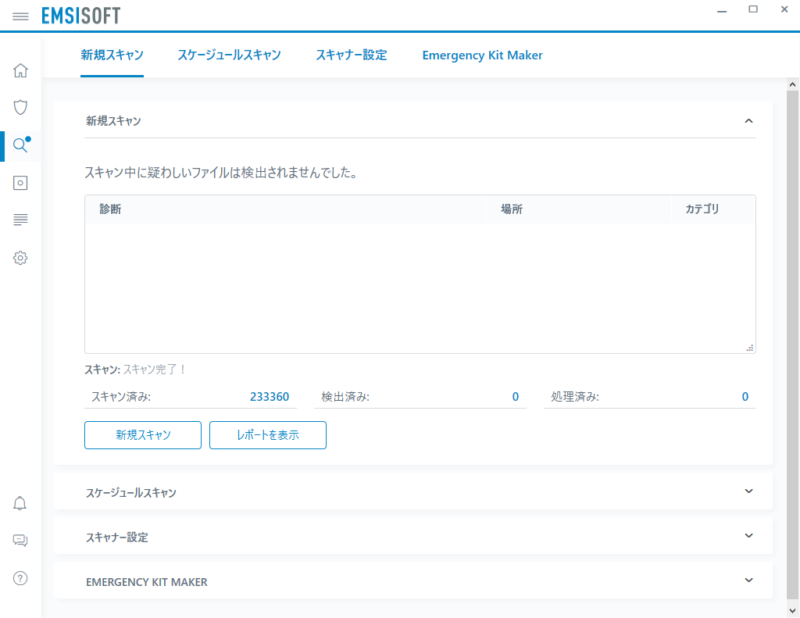Expand the EMERGENCY KIT MAKER panel
This screenshot has height=618, width=800.
(x=748, y=580)
